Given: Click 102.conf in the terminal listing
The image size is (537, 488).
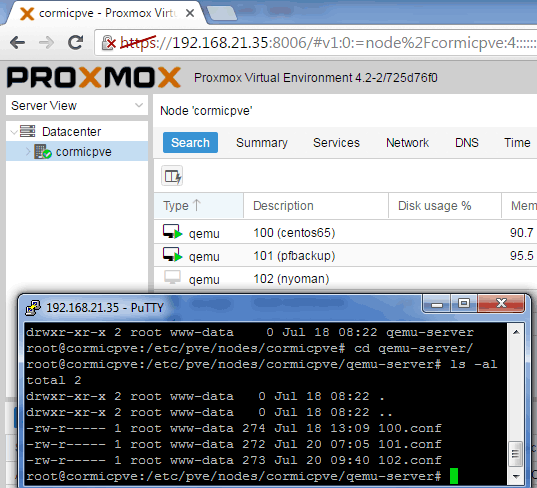Looking at the screenshot, I should (x=410, y=460).
